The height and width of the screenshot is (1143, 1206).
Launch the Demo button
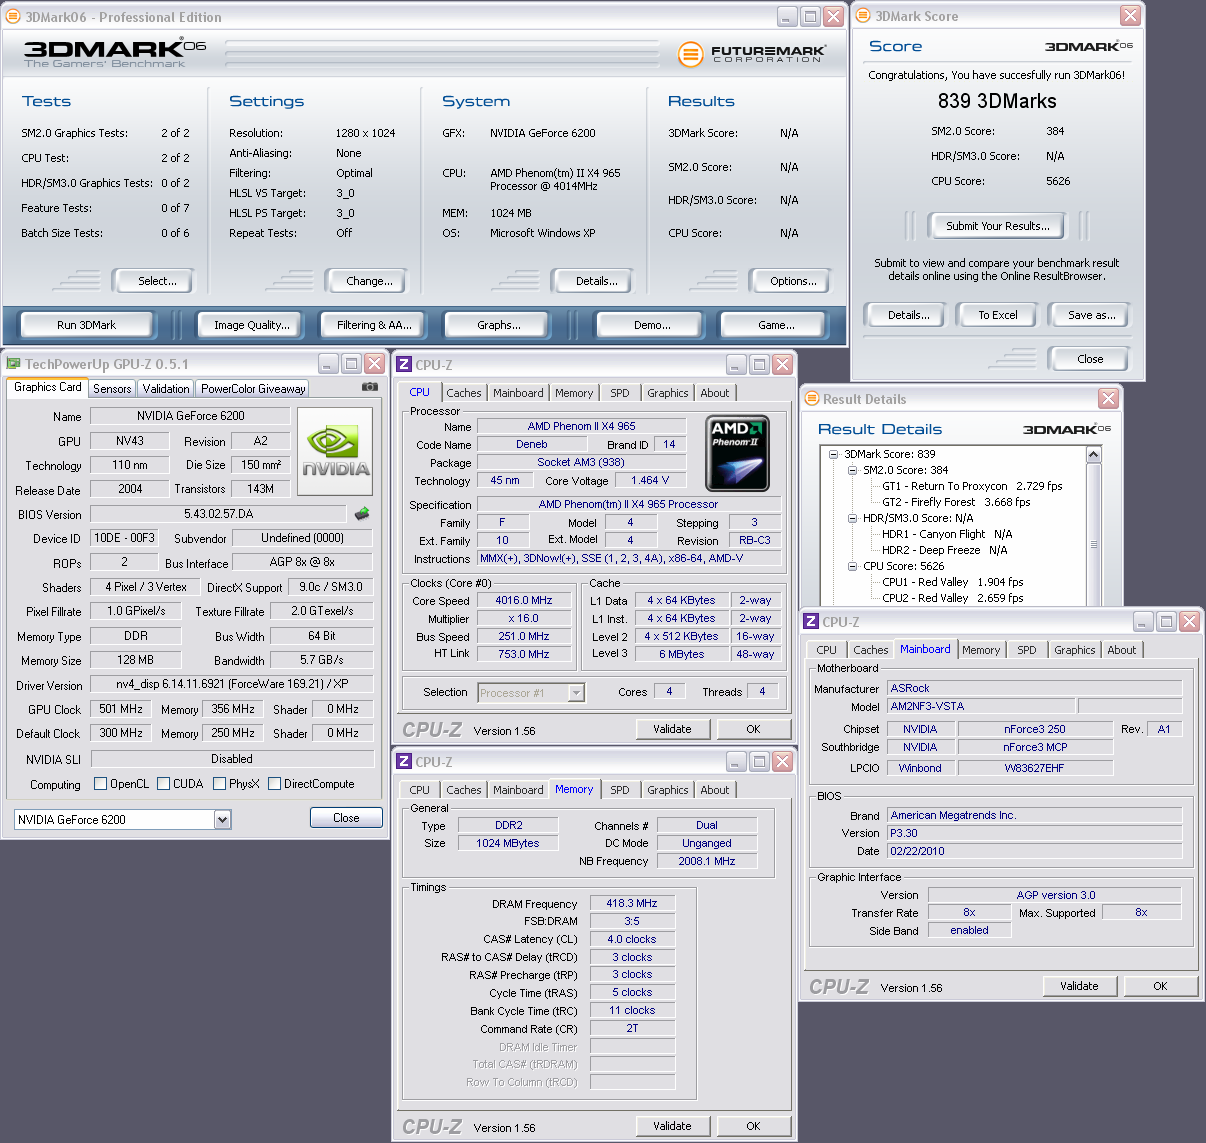pyautogui.click(x=652, y=325)
